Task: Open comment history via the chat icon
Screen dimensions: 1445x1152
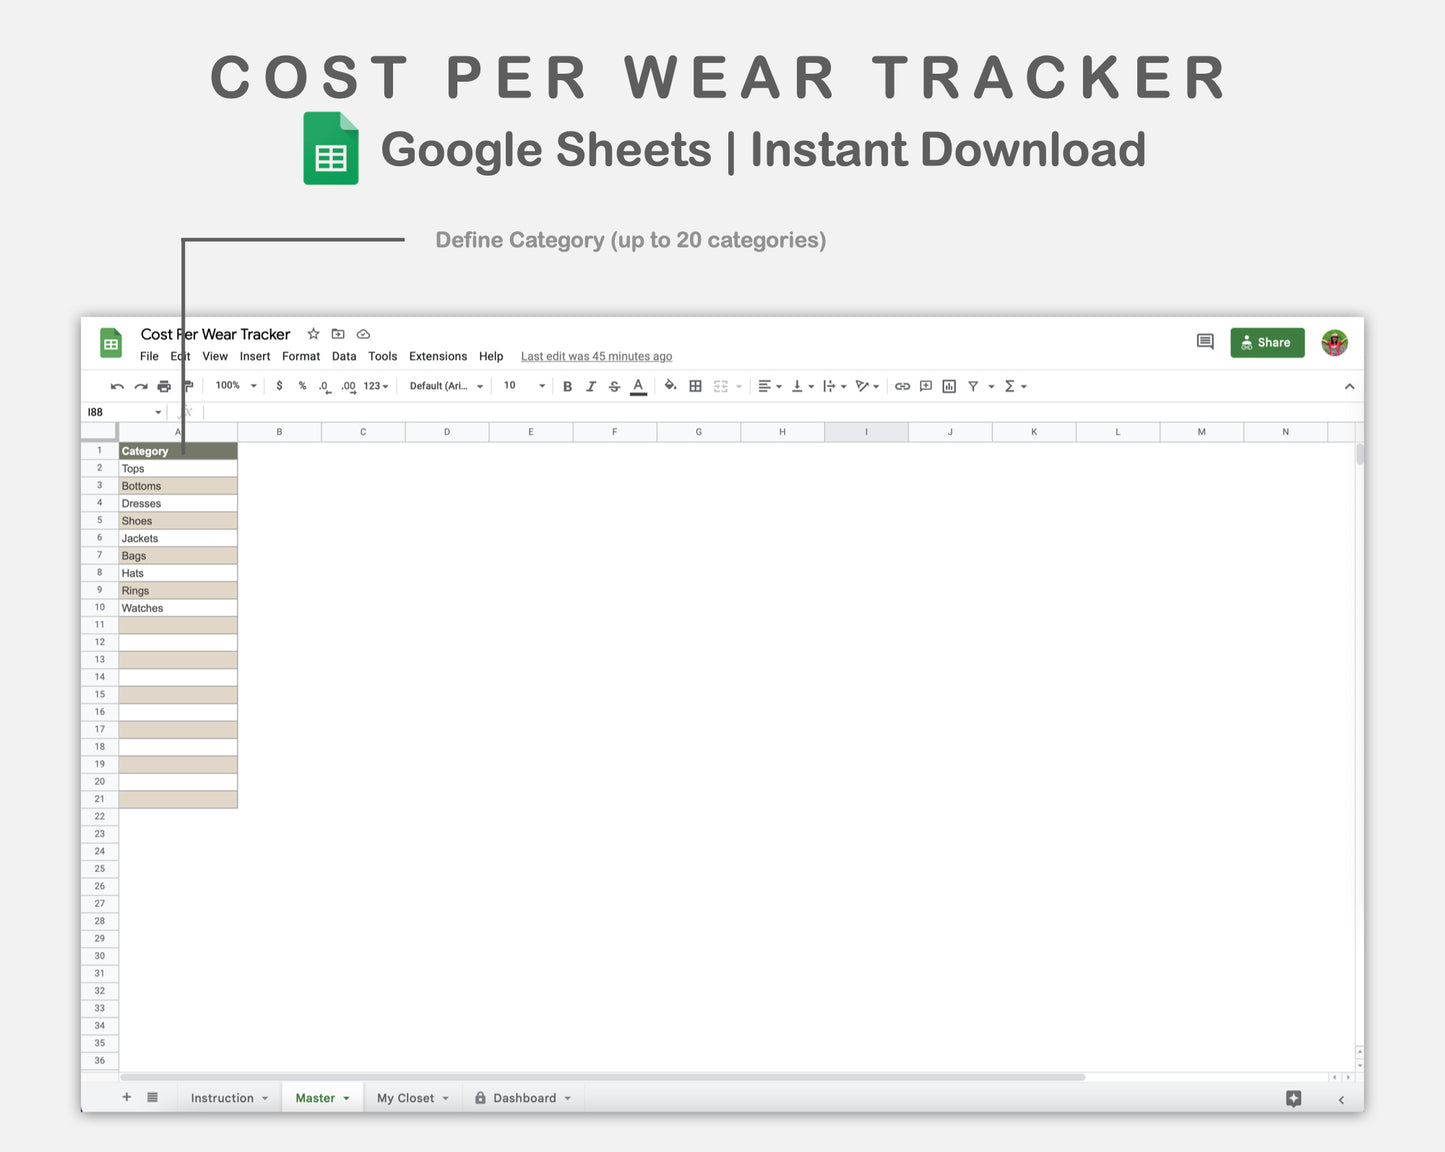Action: click(x=1204, y=342)
